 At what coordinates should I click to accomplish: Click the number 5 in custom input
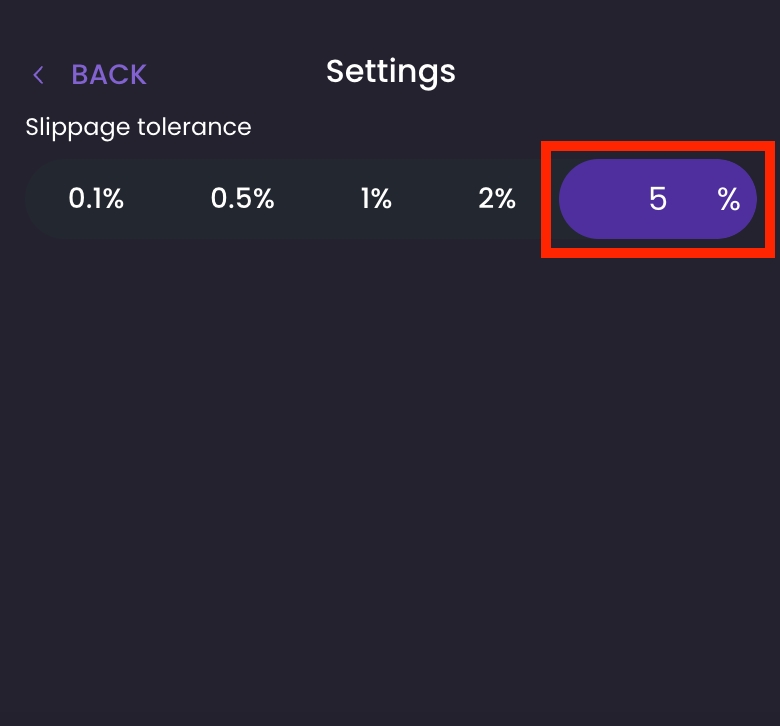[x=657, y=199]
